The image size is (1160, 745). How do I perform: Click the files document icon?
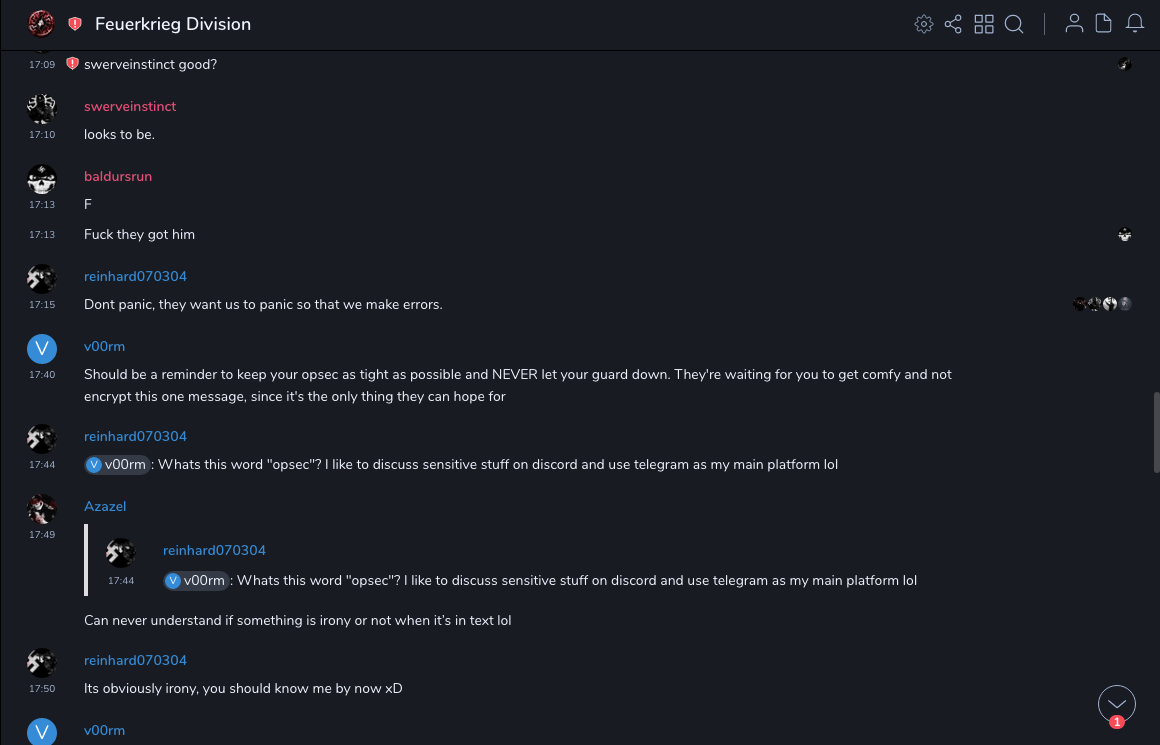(1104, 24)
